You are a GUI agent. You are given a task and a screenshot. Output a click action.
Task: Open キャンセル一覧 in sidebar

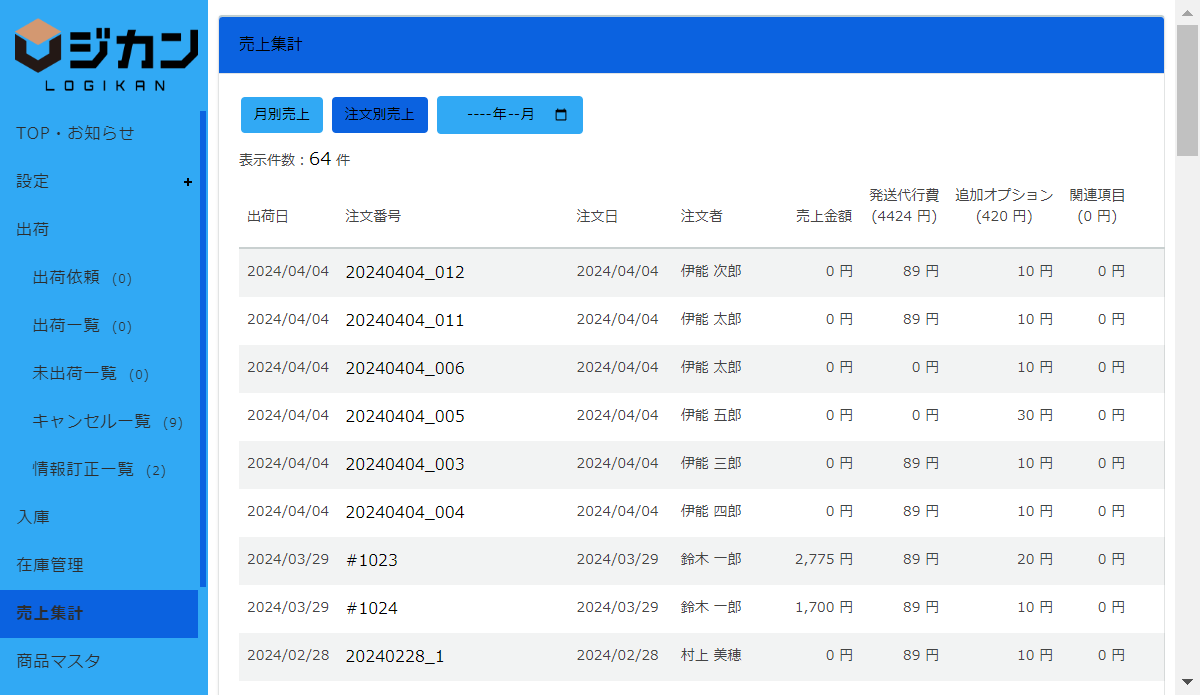click(x=91, y=421)
